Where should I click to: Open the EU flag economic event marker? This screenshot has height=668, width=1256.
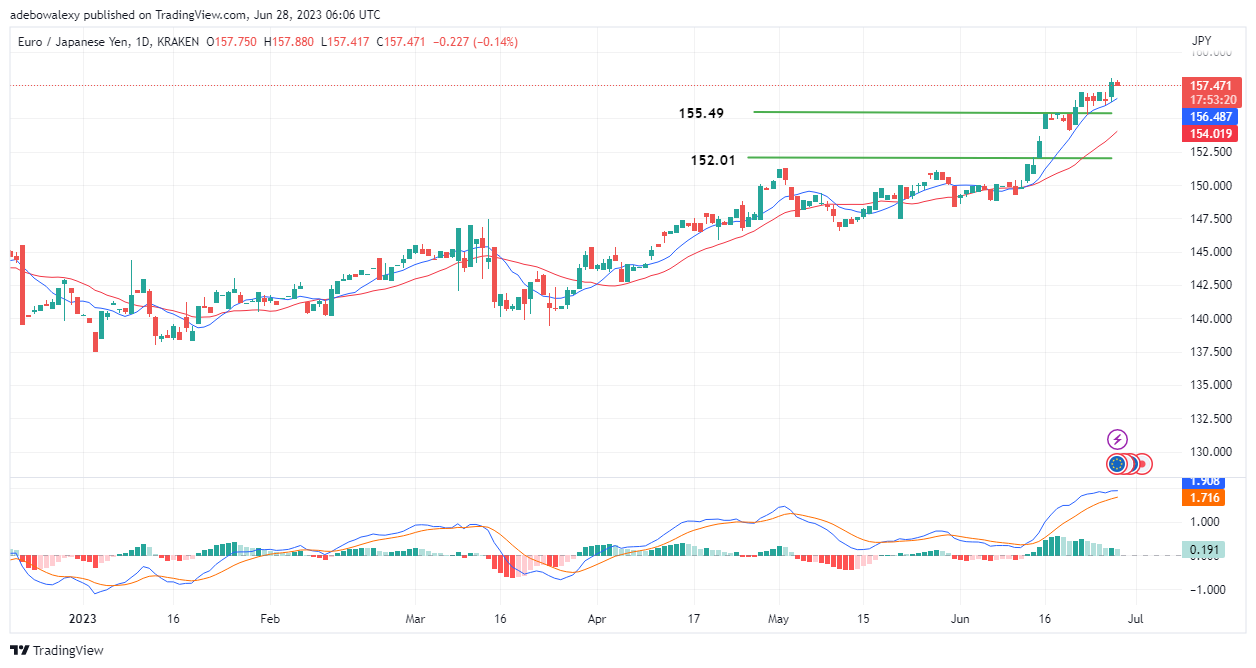pyautogui.click(x=1117, y=464)
